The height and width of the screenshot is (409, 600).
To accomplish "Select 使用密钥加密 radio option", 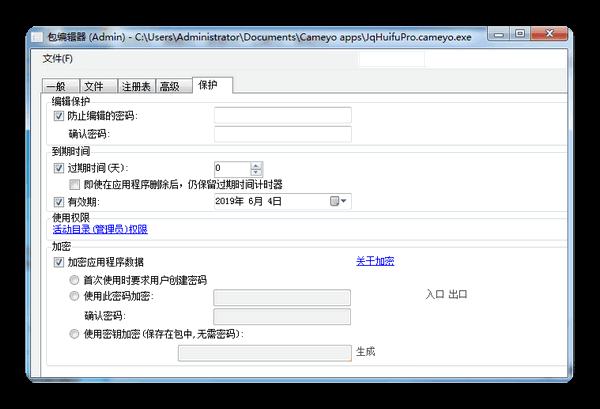I will (x=74, y=334).
